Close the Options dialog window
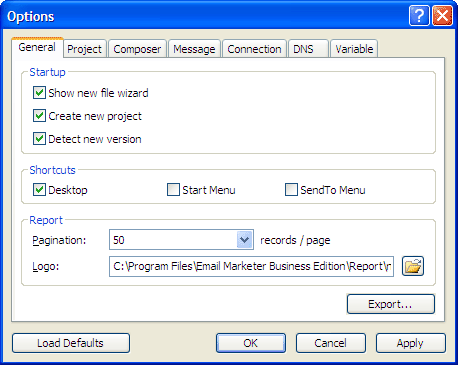 click(x=442, y=16)
